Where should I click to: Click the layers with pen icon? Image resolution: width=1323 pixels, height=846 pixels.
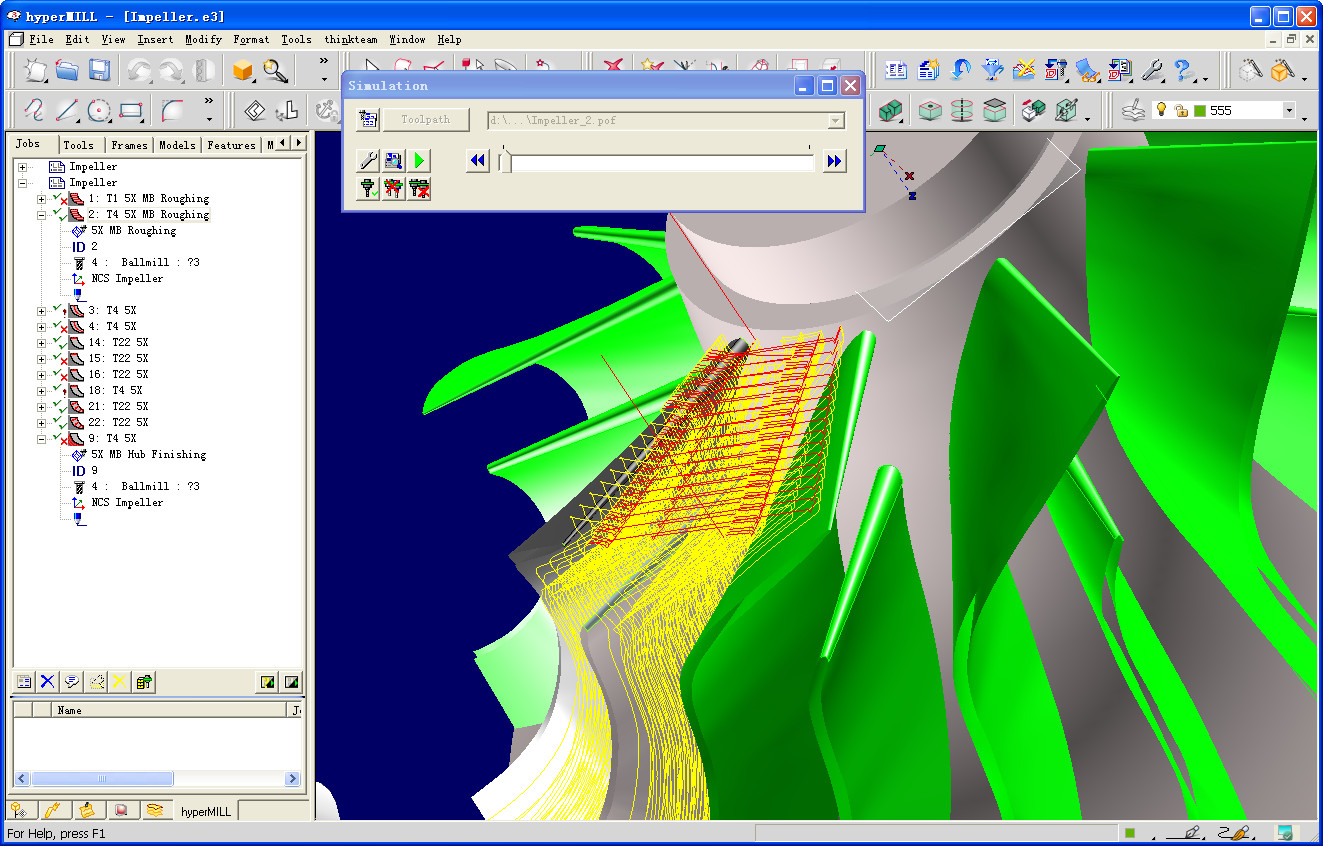[1132, 110]
